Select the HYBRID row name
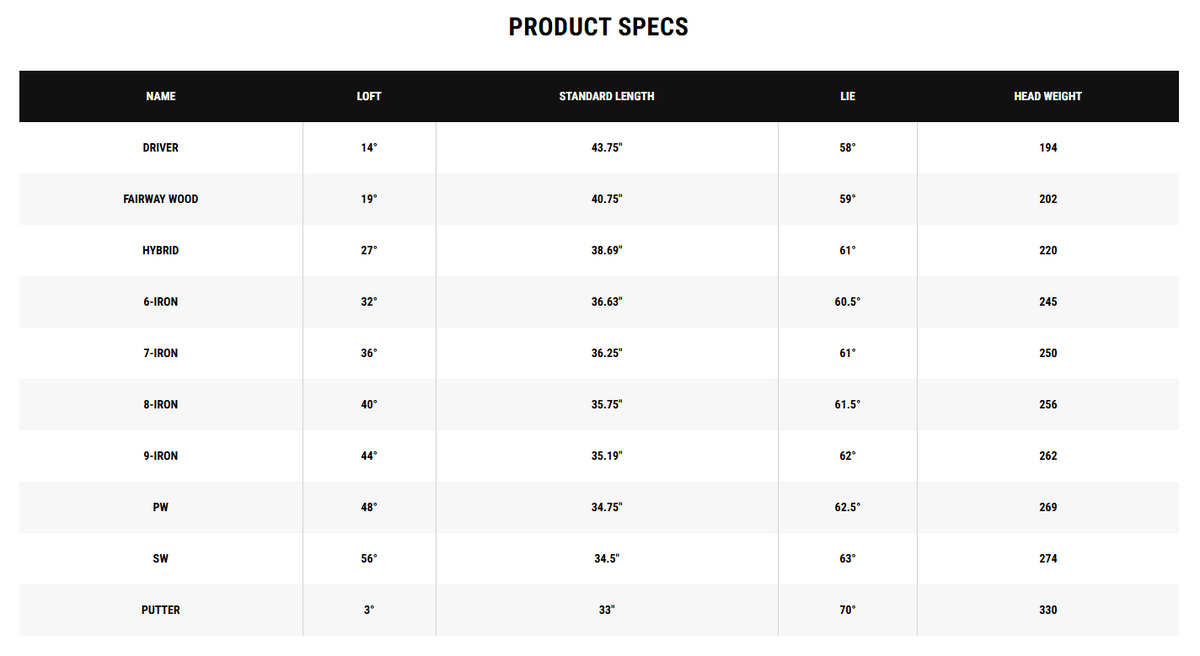 [160, 250]
